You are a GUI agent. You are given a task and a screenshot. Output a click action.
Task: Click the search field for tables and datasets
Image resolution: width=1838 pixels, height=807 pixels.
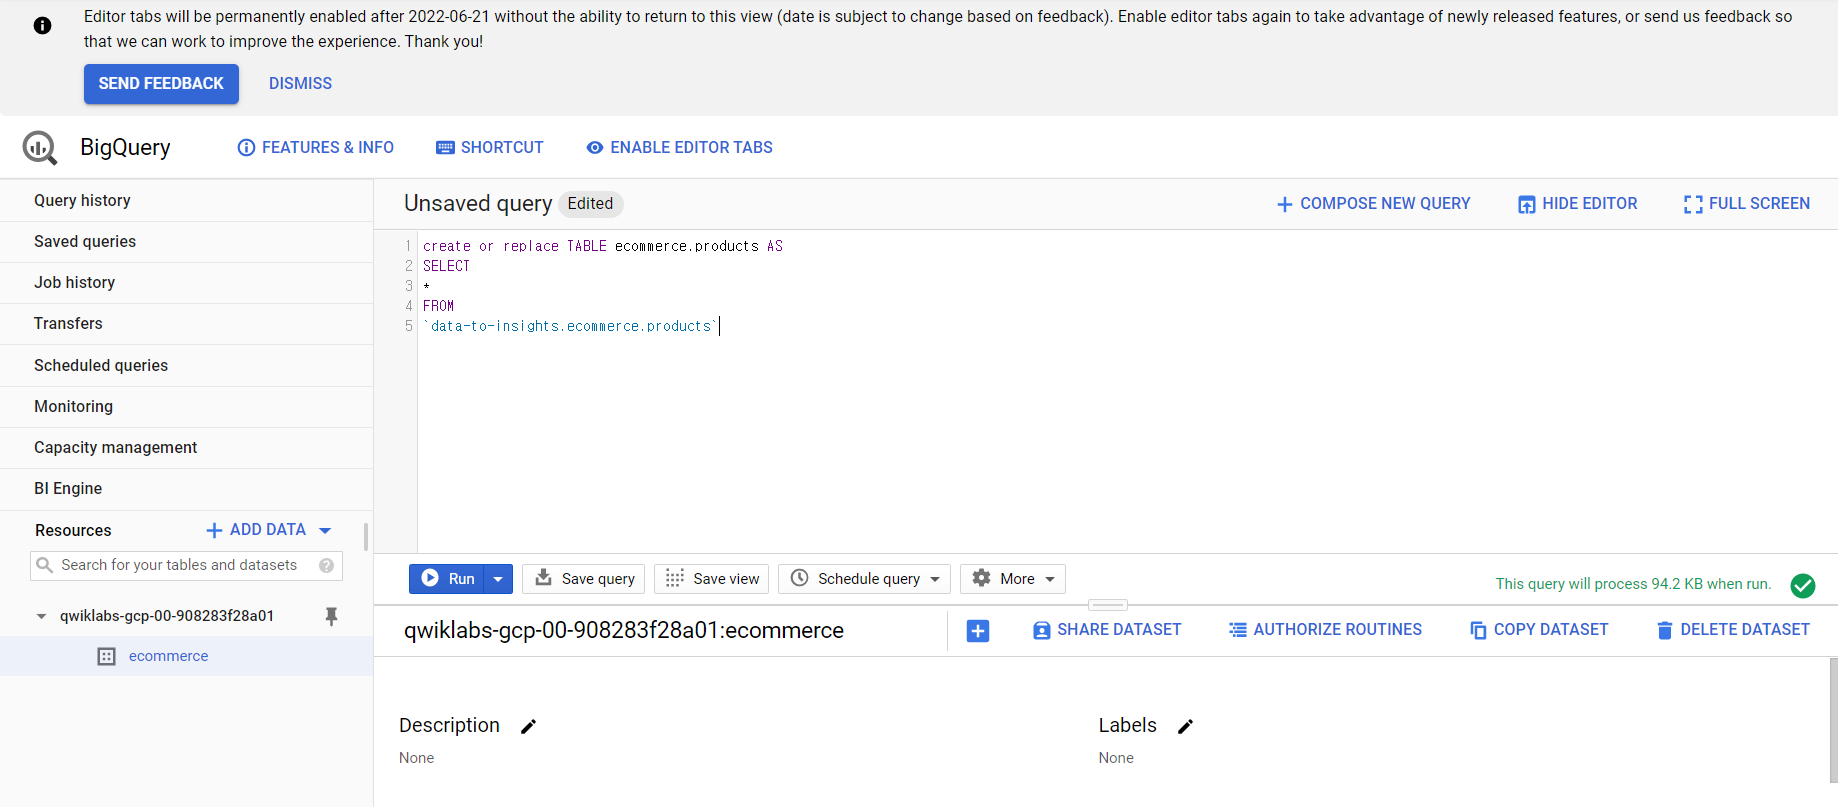186,565
